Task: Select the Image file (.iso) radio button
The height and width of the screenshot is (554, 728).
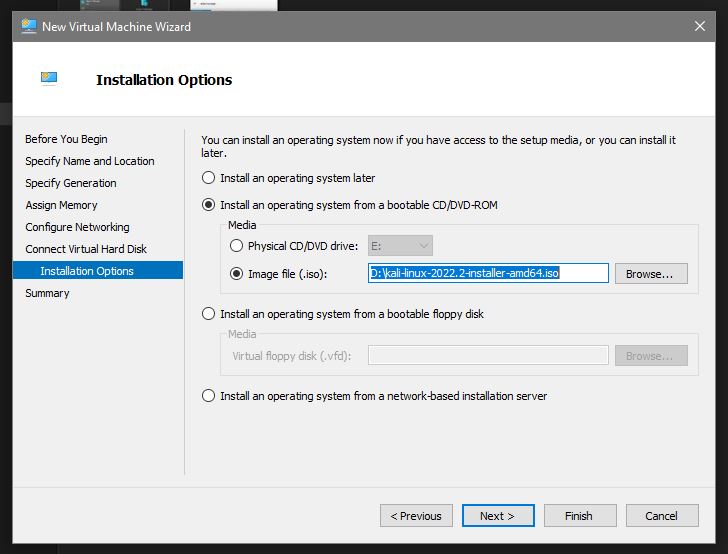Action: click(x=237, y=273)
